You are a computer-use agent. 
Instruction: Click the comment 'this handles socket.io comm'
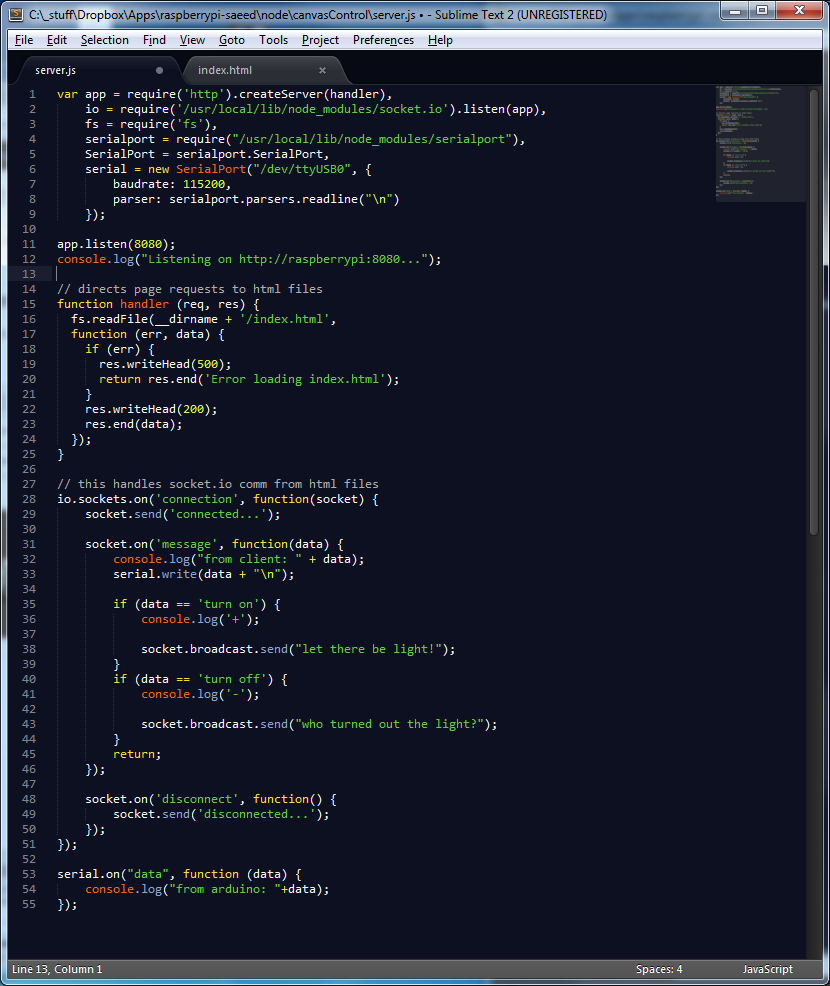(x=218, y=484)
